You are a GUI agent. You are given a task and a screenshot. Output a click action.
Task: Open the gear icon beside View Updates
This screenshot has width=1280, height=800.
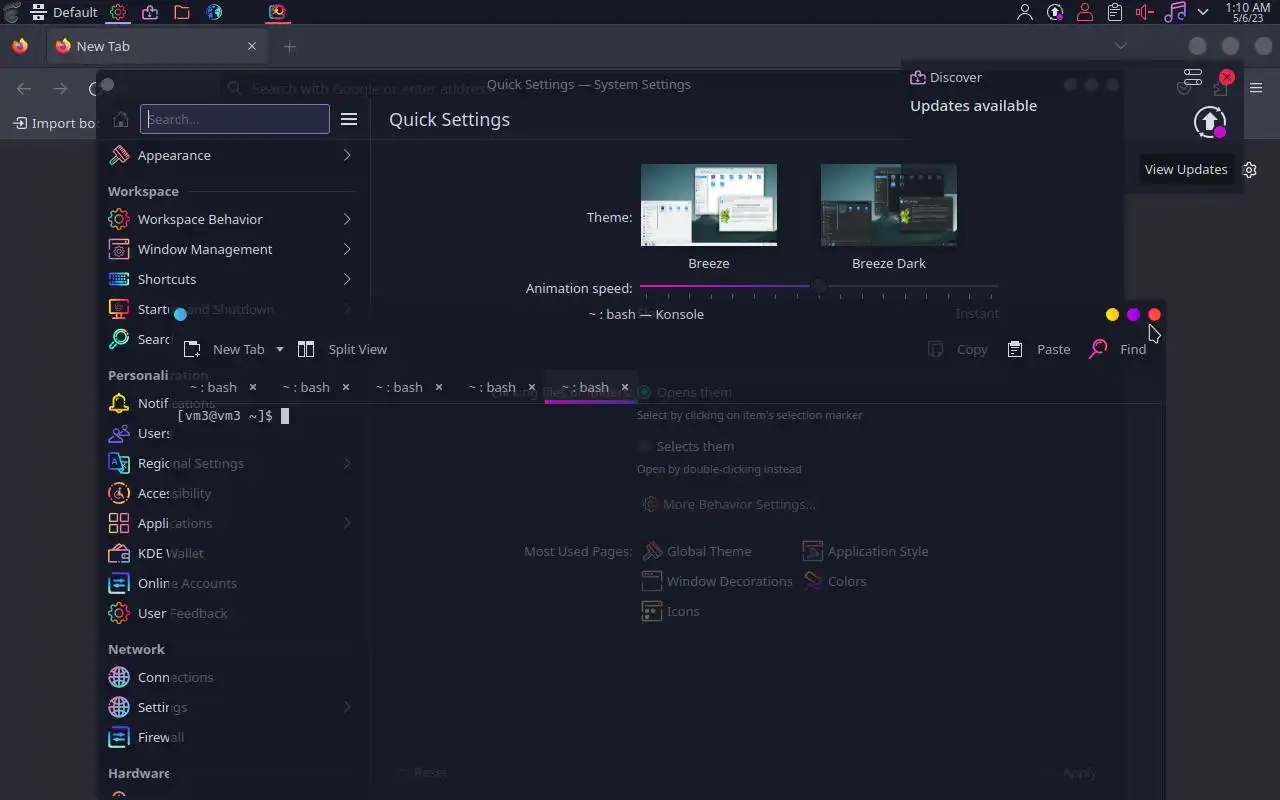1249,169
